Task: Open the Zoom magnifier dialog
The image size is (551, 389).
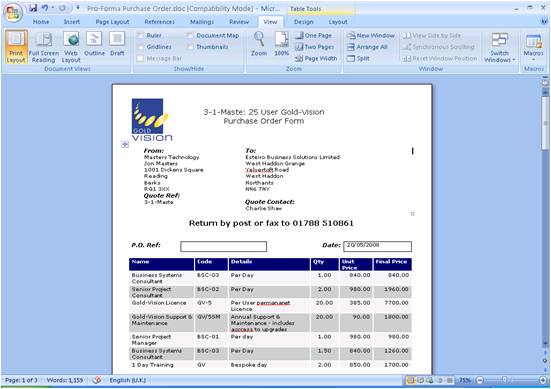Action: [x=259, y=44]
